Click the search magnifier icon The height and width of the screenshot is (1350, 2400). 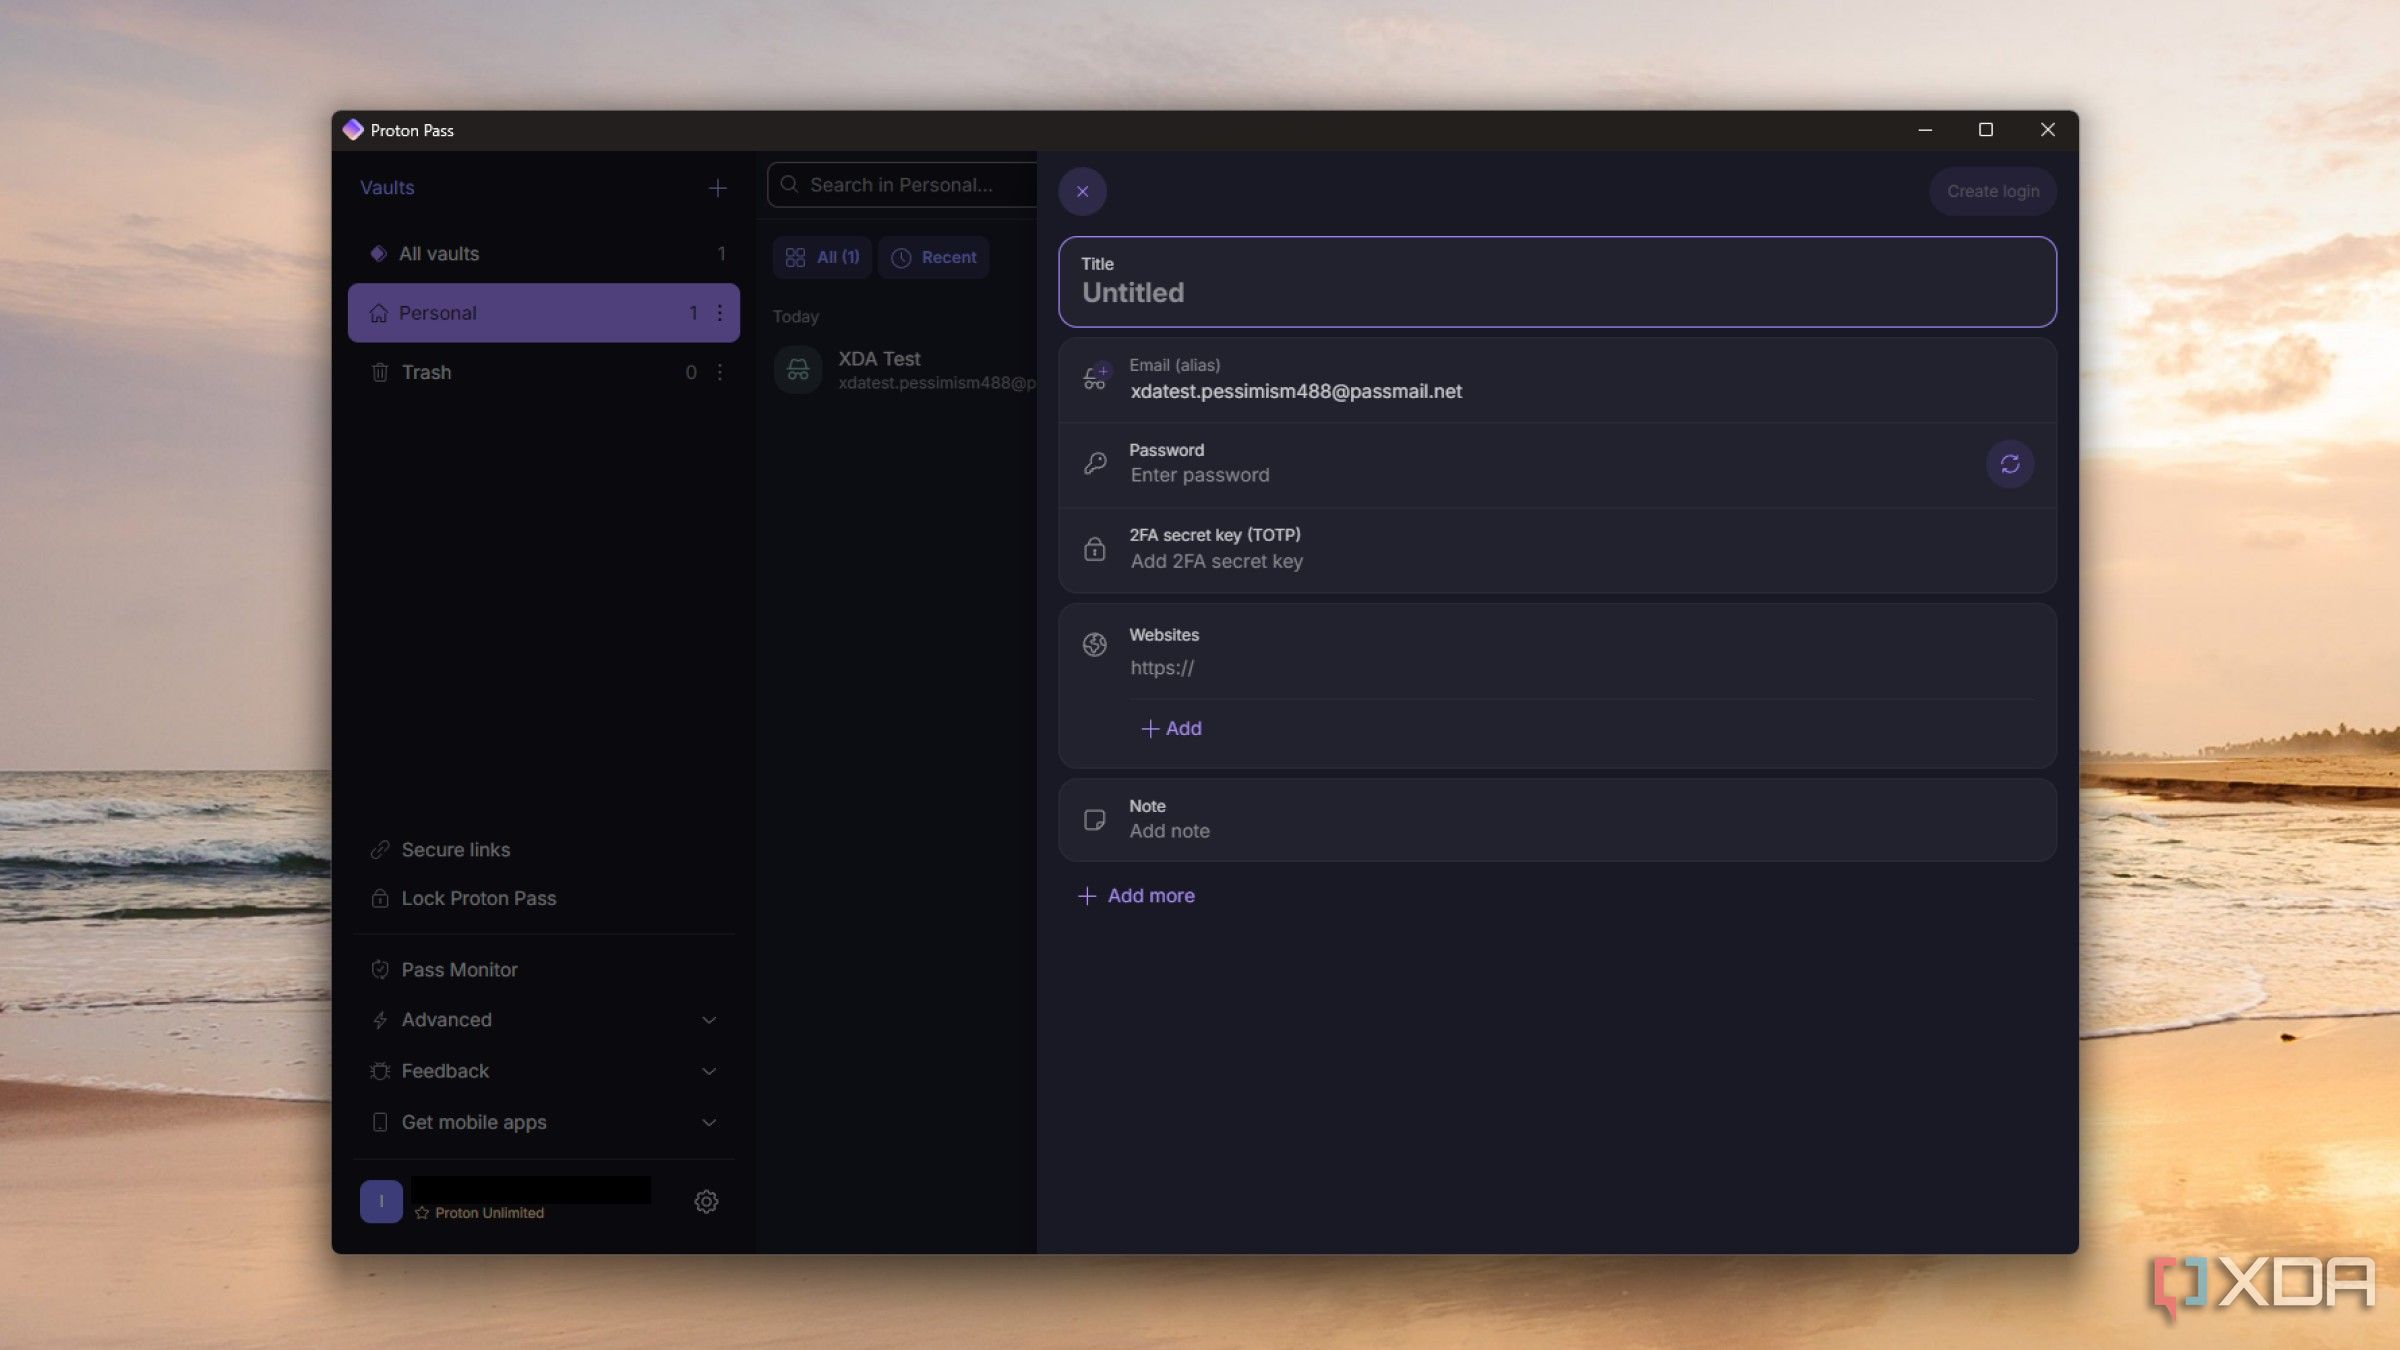[789, 185]
